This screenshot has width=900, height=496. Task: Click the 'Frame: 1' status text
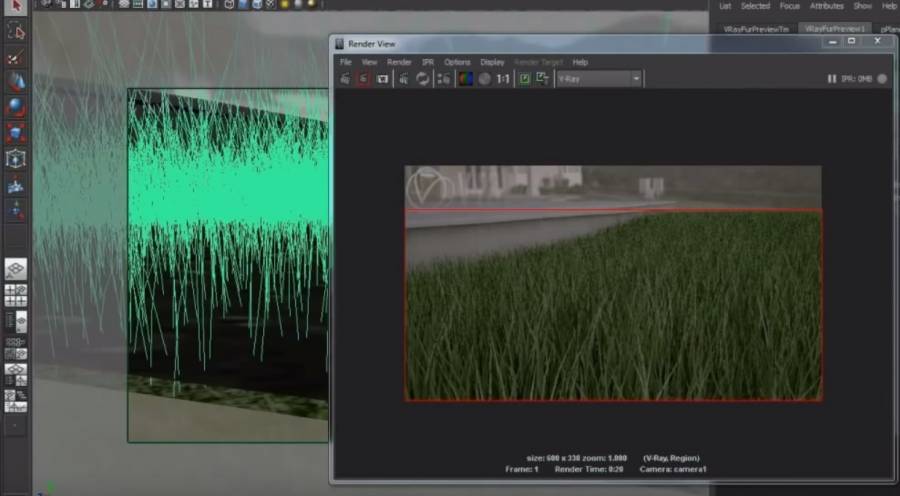522,469
